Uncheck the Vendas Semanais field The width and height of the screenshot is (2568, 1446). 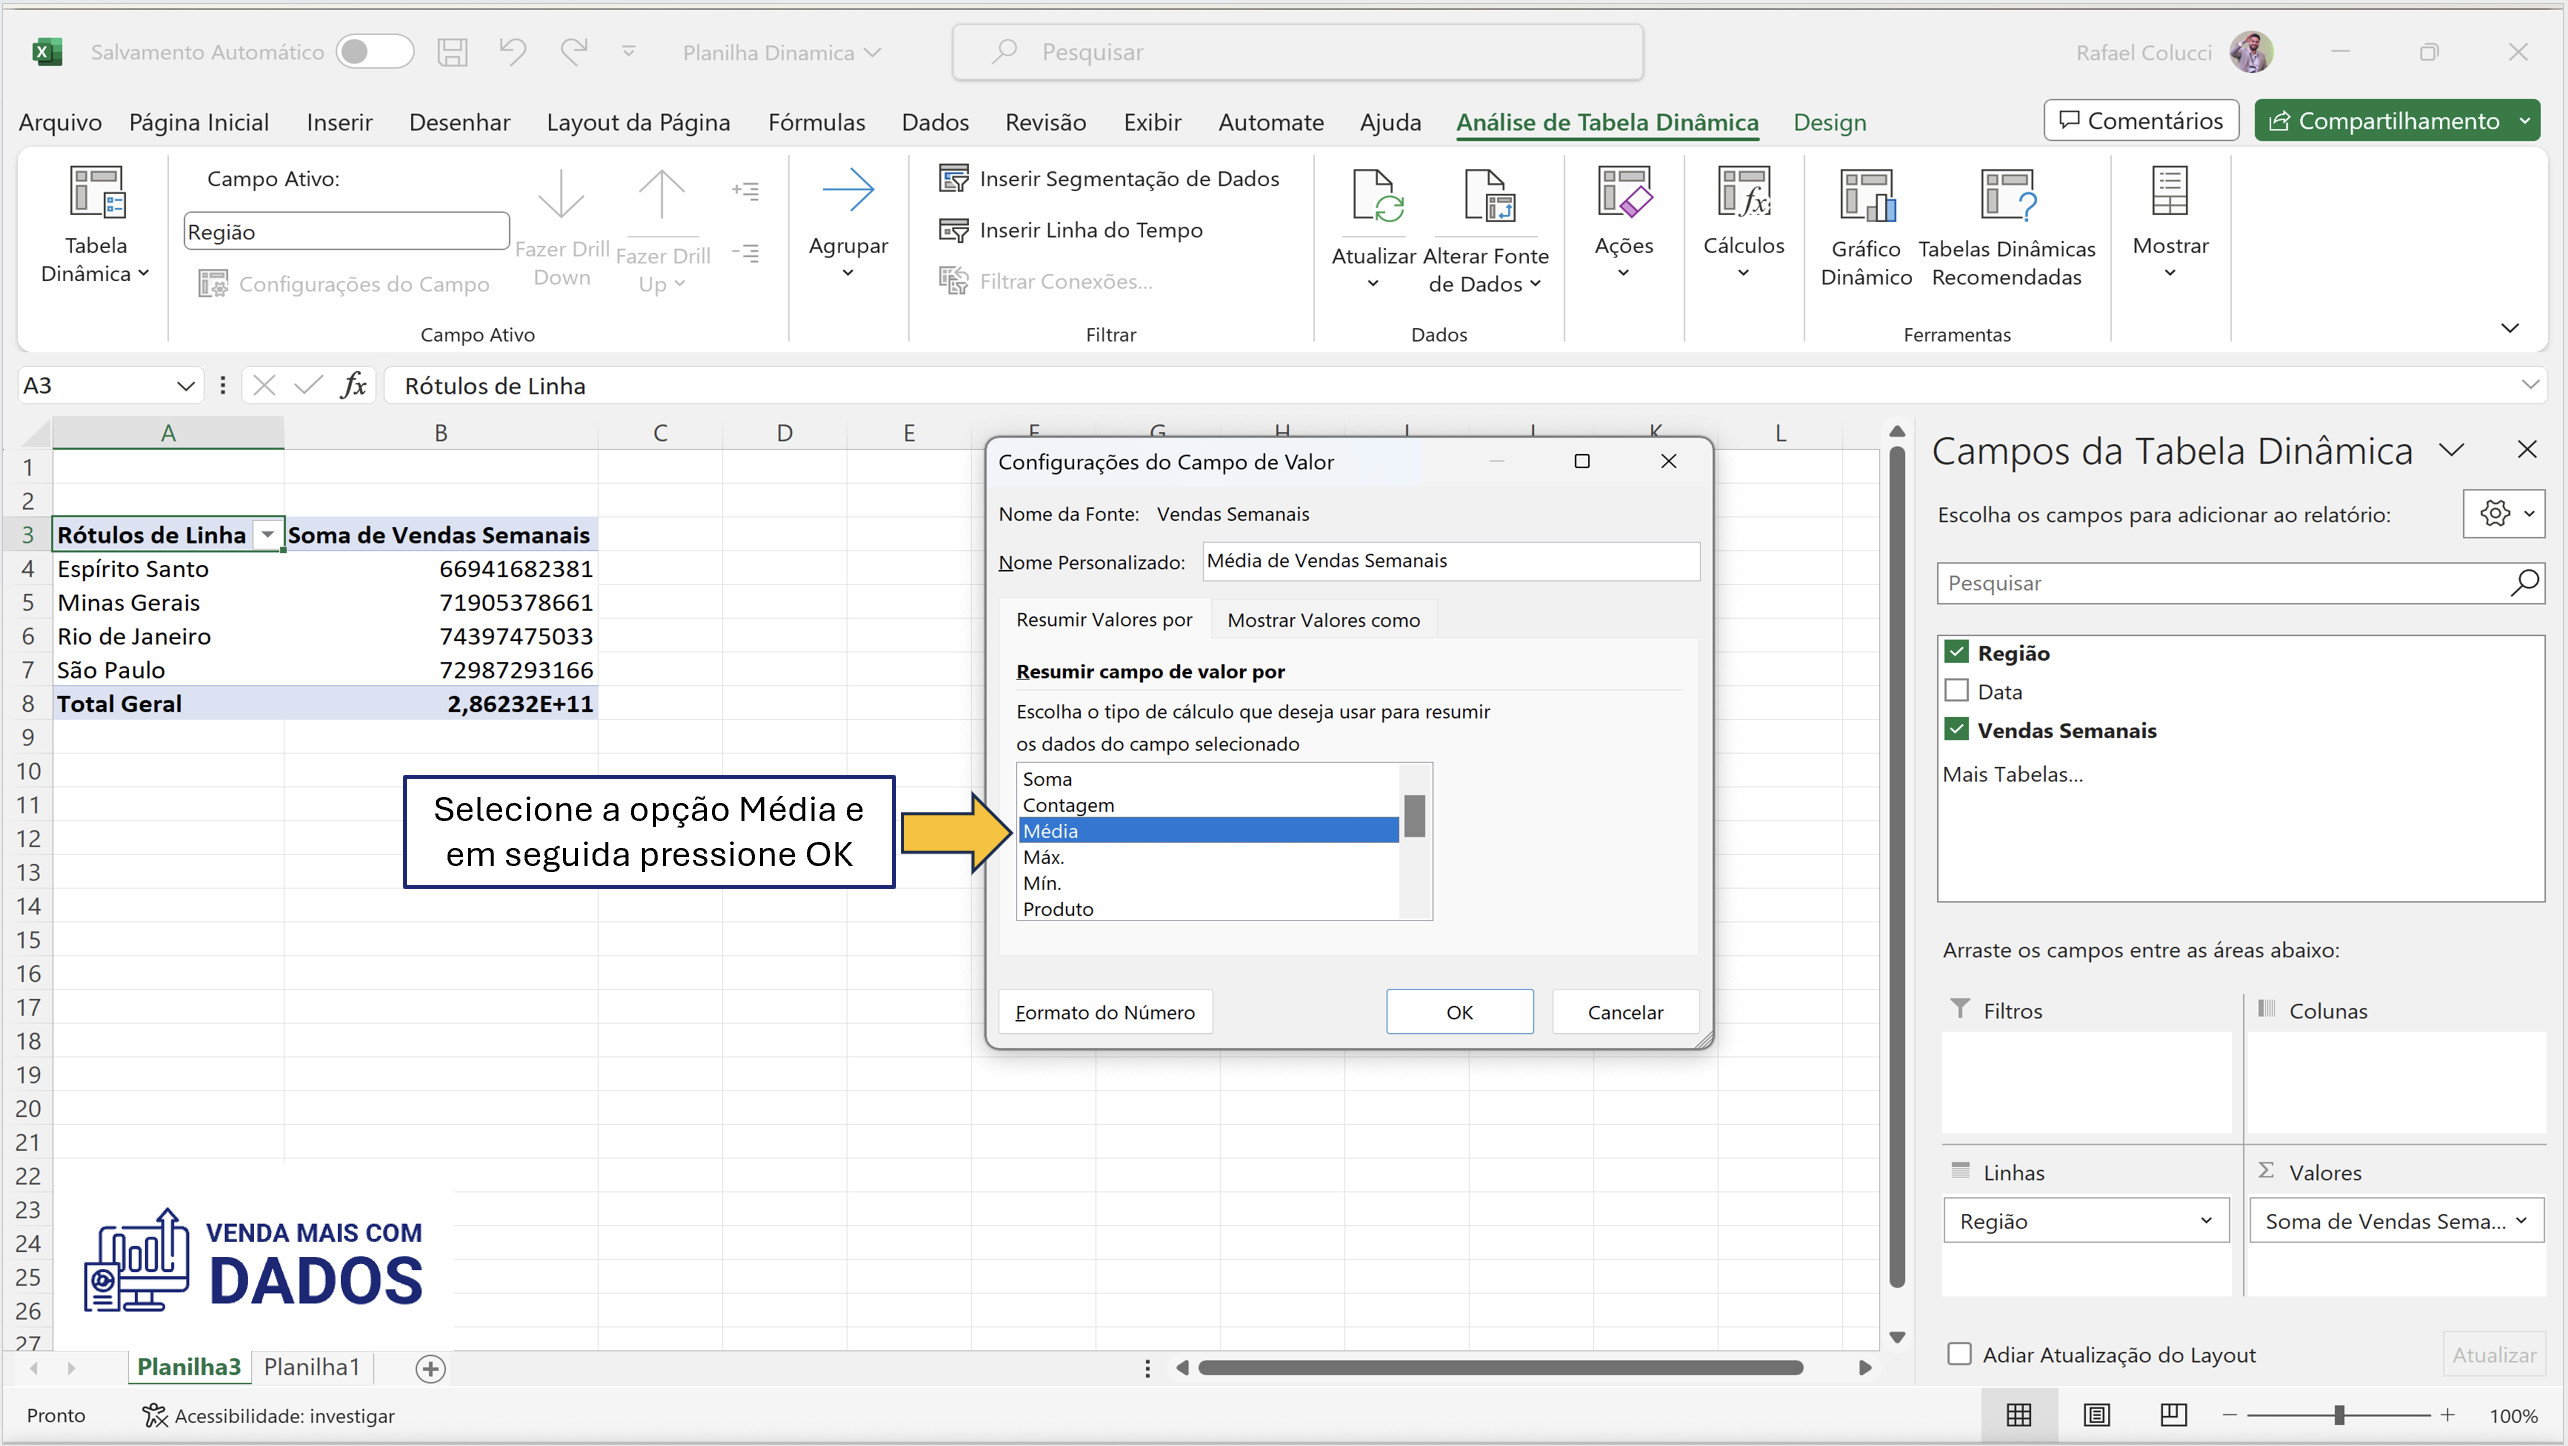(1957, 729)
